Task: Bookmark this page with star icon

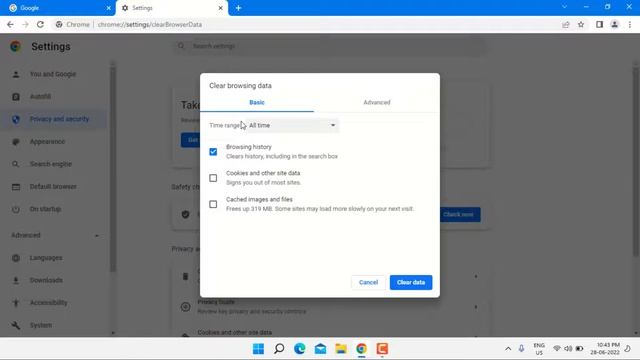Action: click(x=581, y=24)
